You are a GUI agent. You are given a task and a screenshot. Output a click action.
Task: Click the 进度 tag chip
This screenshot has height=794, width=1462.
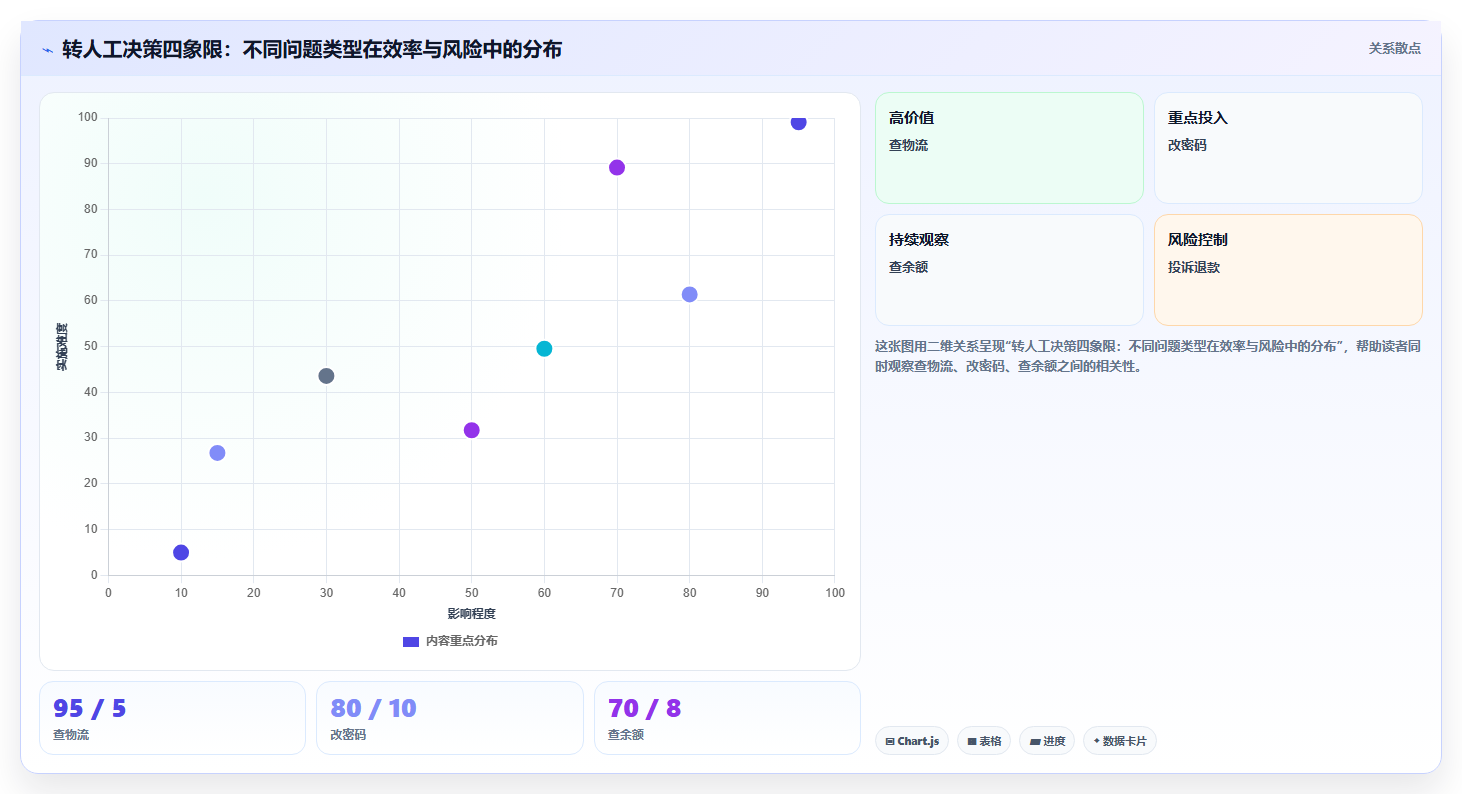pos(1047,741)
